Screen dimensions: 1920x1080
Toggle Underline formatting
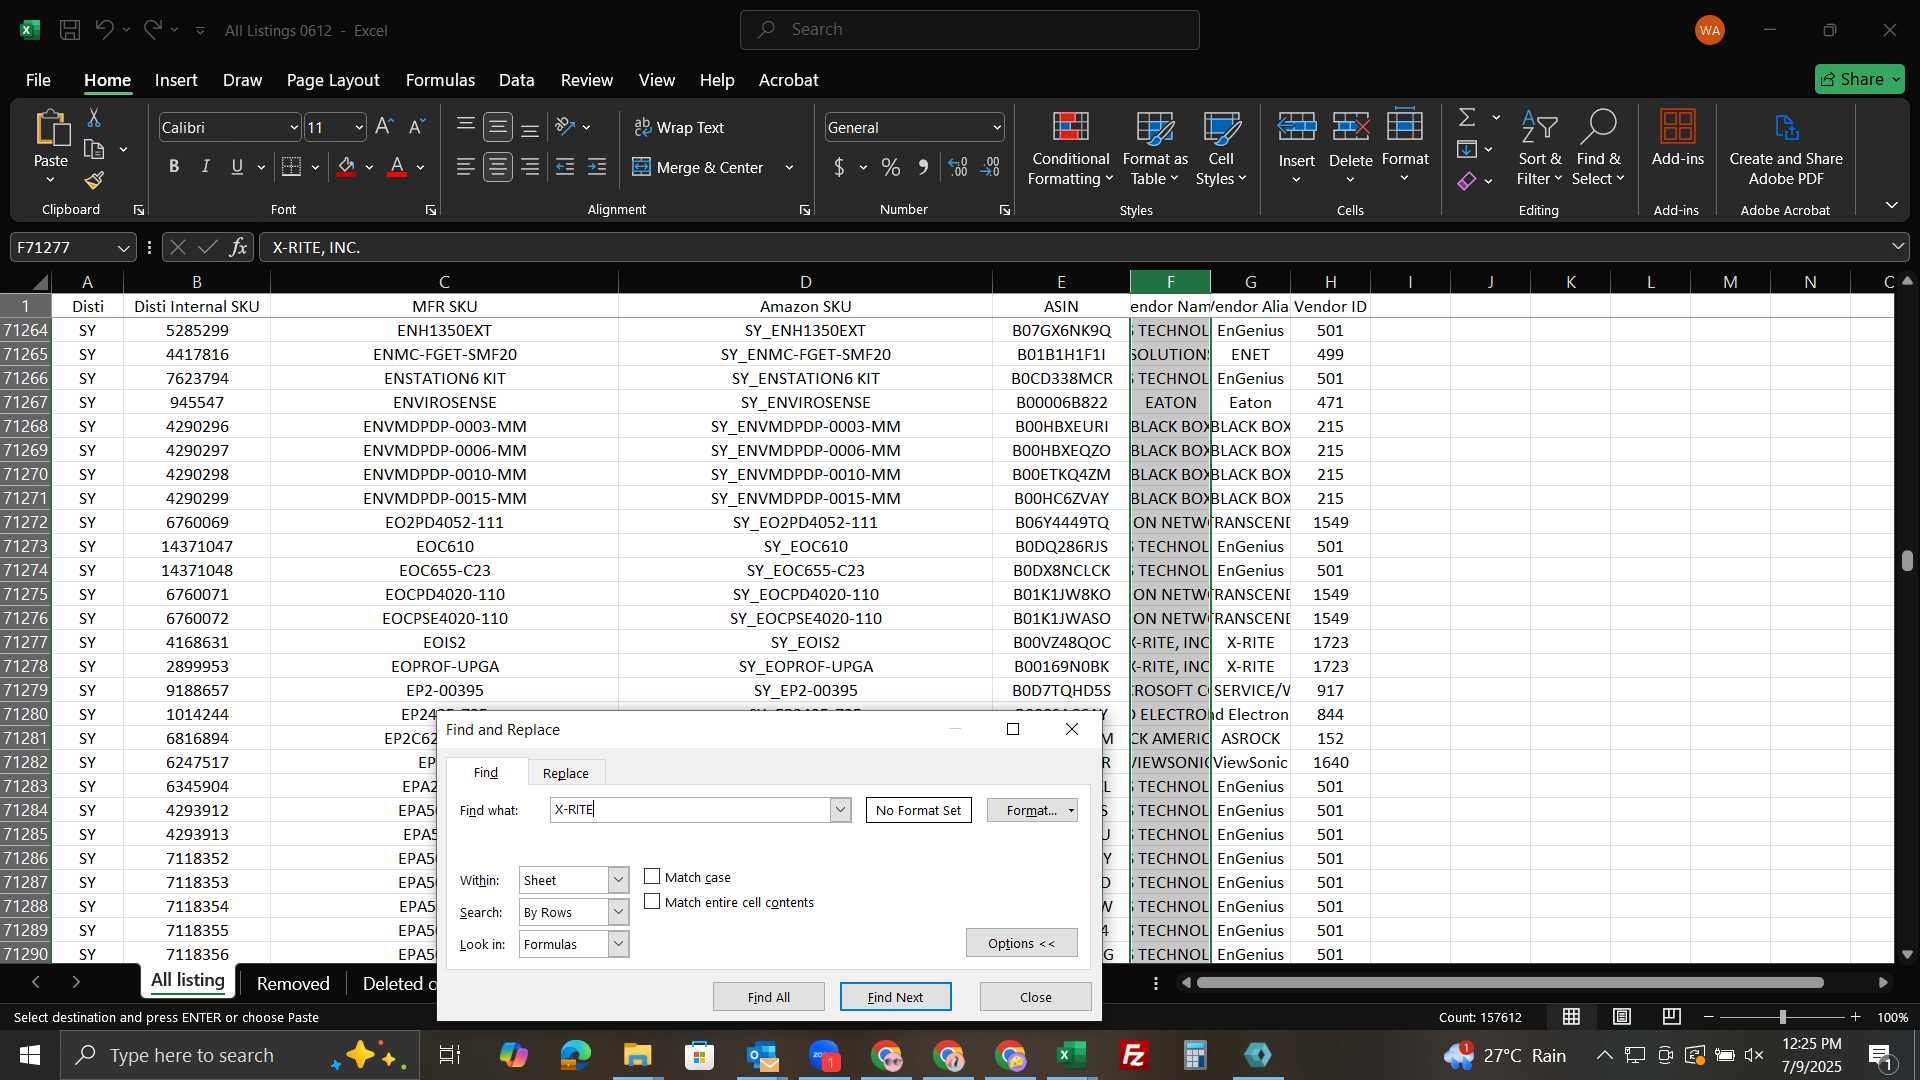(x=237, y=167)
